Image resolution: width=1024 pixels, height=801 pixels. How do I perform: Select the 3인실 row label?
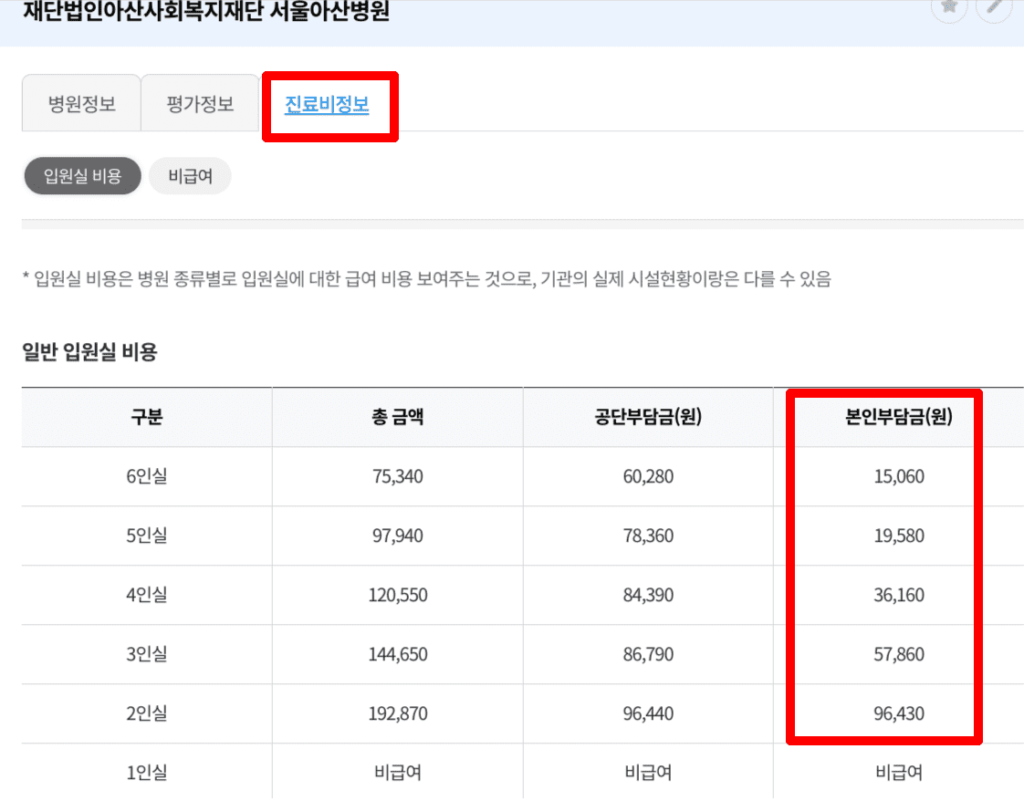[147, 654]
